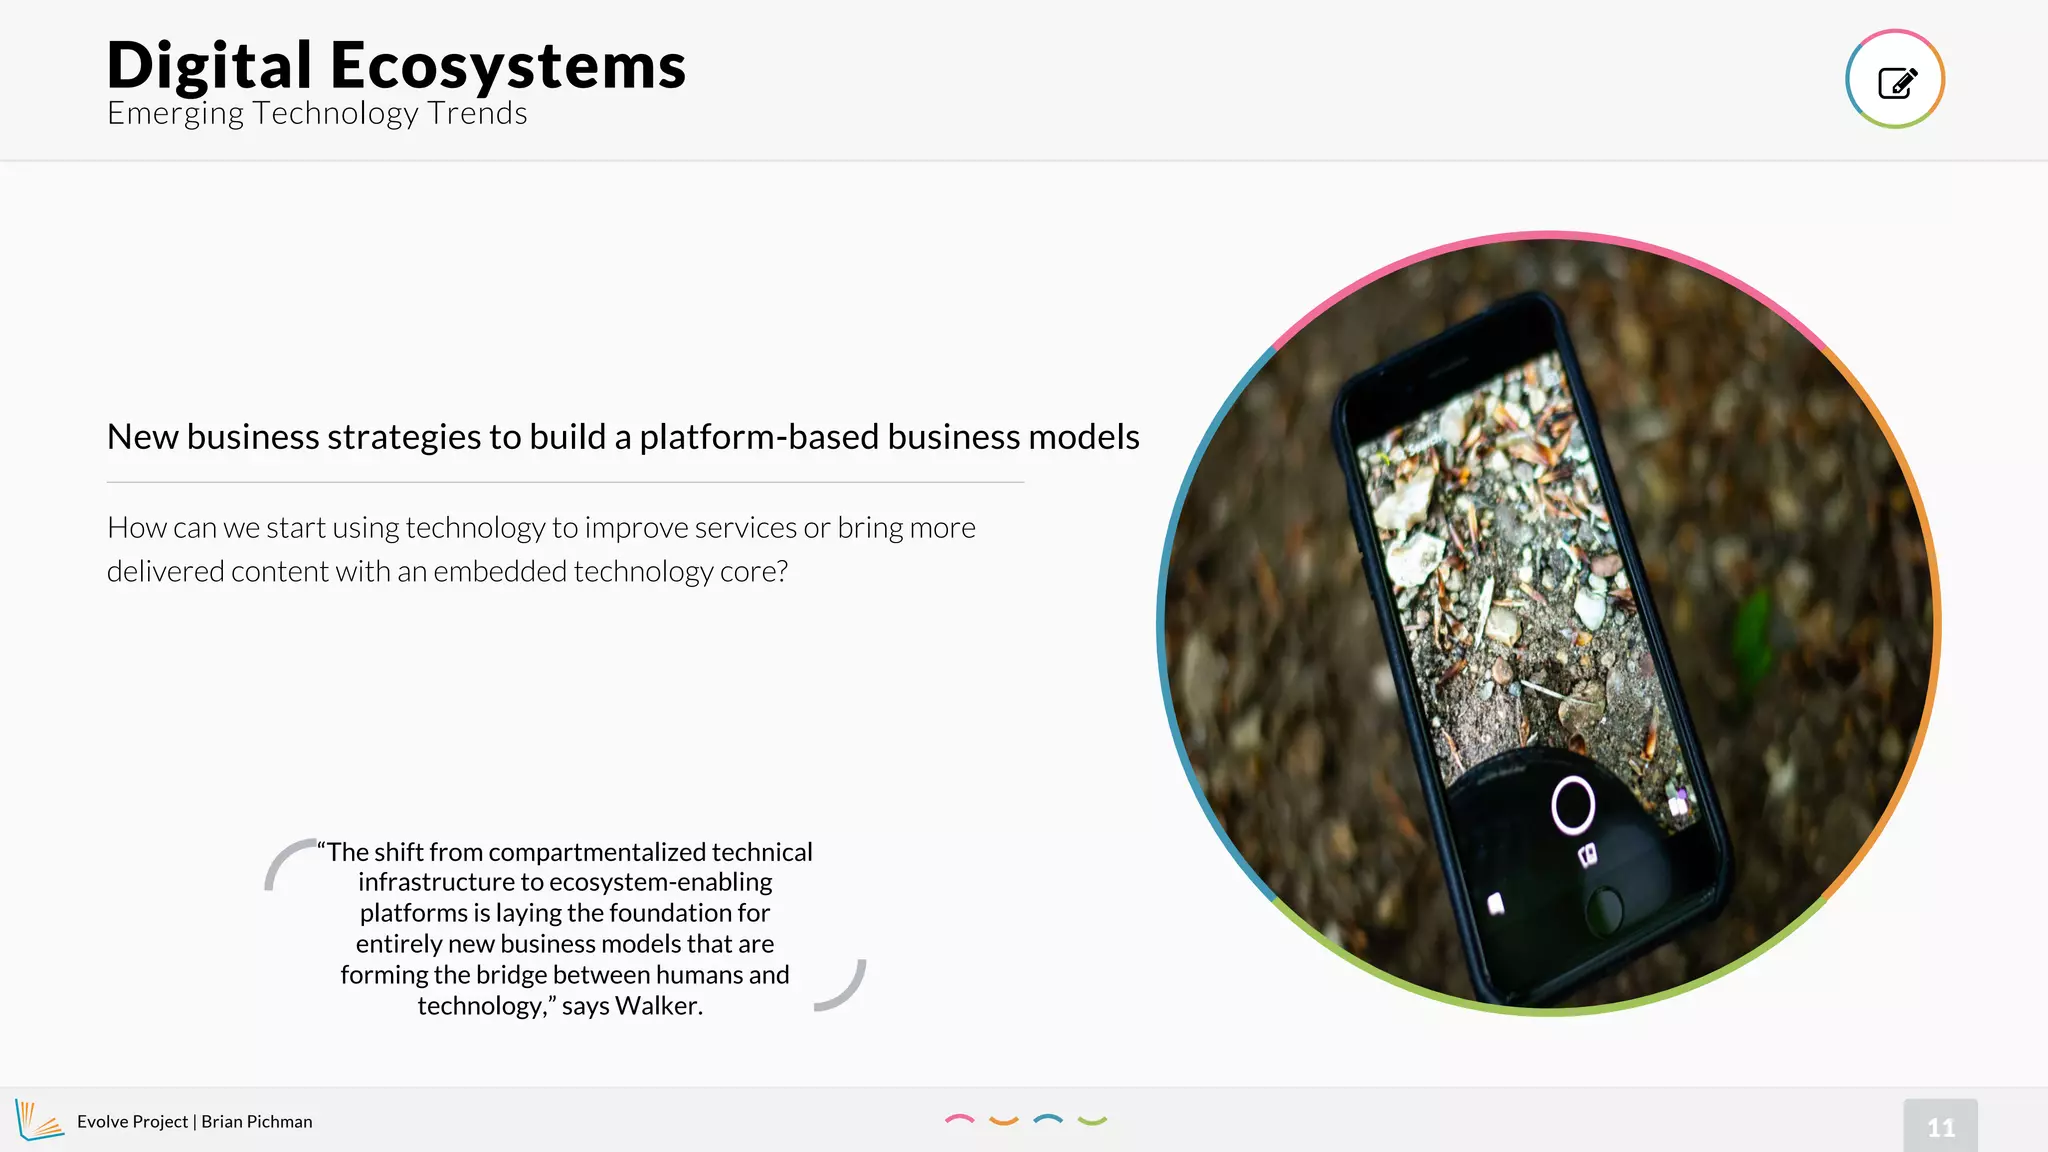
Task: Click the 'Evolve Project | Brian Pichman' footer text
Action: click(195, 1122)
